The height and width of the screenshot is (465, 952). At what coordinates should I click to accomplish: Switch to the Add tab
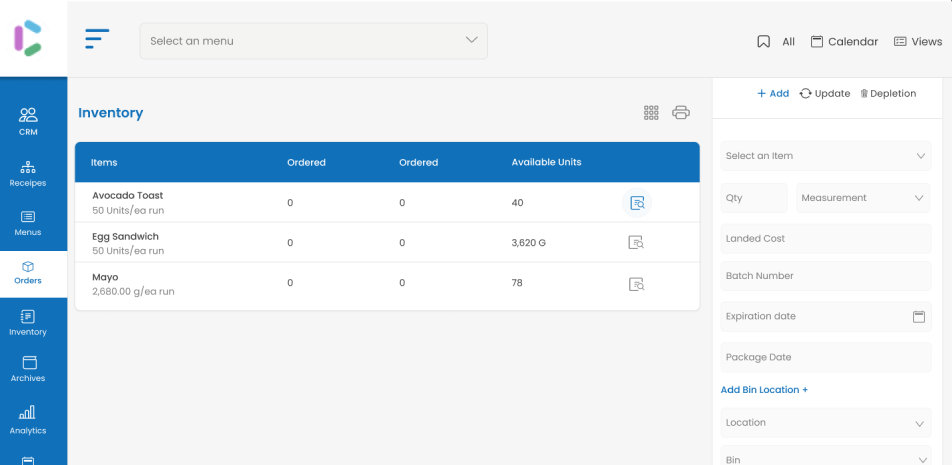pos(773,93)
